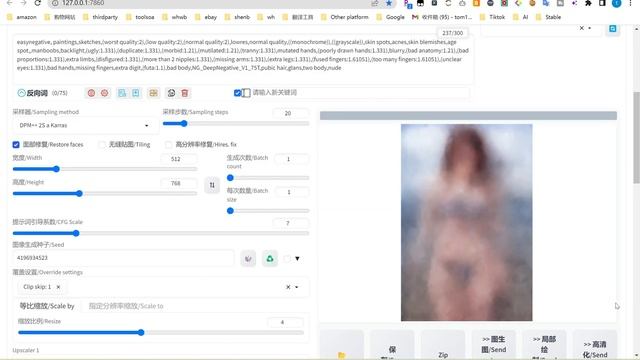Image resolution: width=640 pixels, height=360 pixels.
Task: Click the CFG Scale value box
Action: [x=290, y=223]
